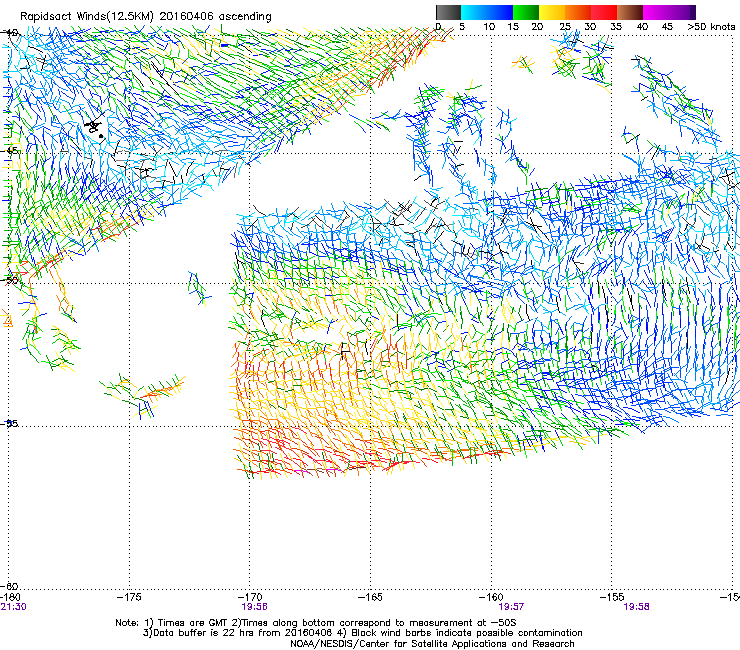Click the -45 latitude axis label
Screen dimensions: 740x650
(x=10, y=151)
